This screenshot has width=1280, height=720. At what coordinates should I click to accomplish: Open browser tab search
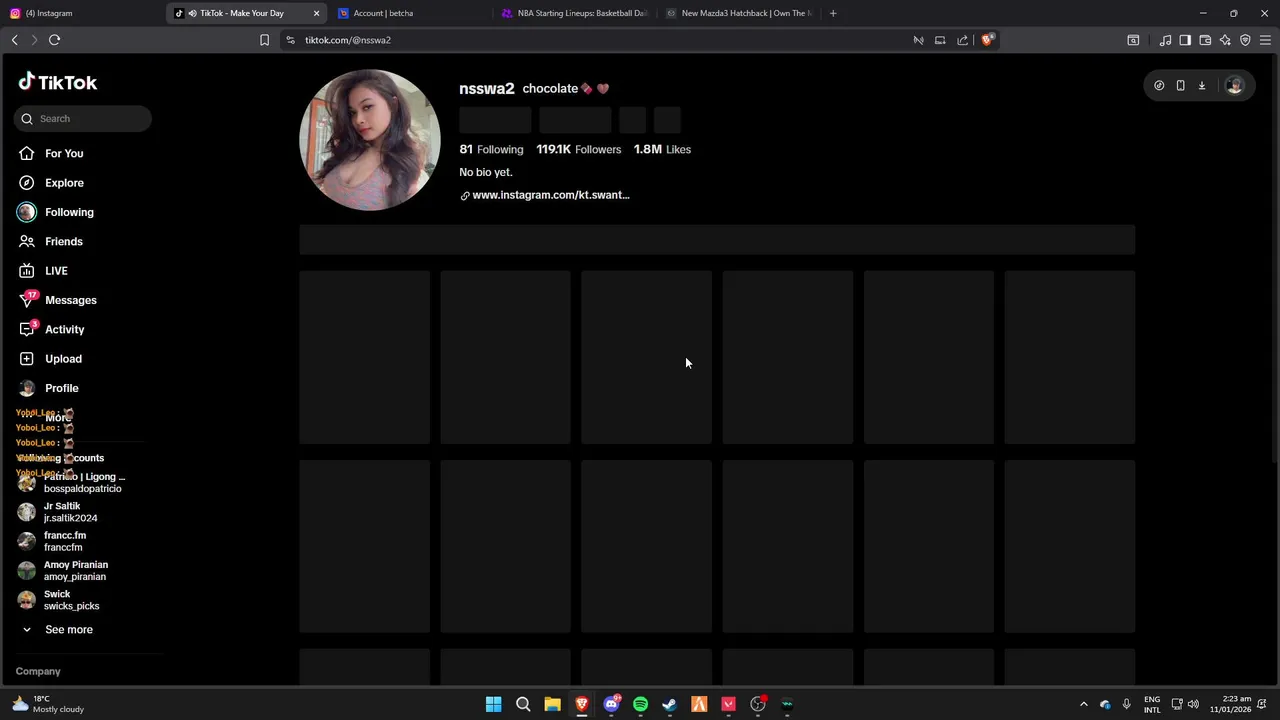(1133, 40)
